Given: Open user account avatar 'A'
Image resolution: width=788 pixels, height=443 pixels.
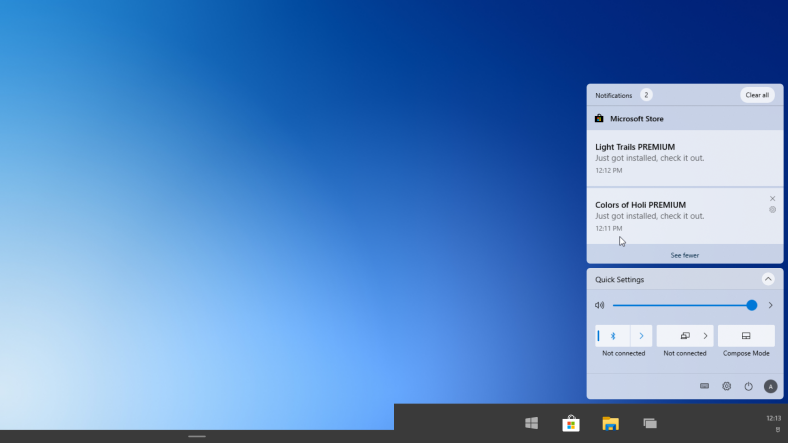Looking at the screenshot, I should [770, 386].
